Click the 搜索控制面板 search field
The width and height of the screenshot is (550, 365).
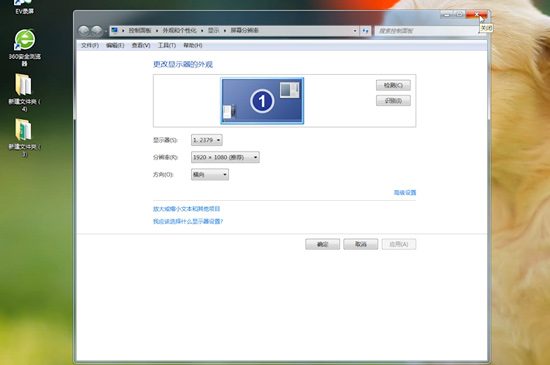(x=427, y=31)
